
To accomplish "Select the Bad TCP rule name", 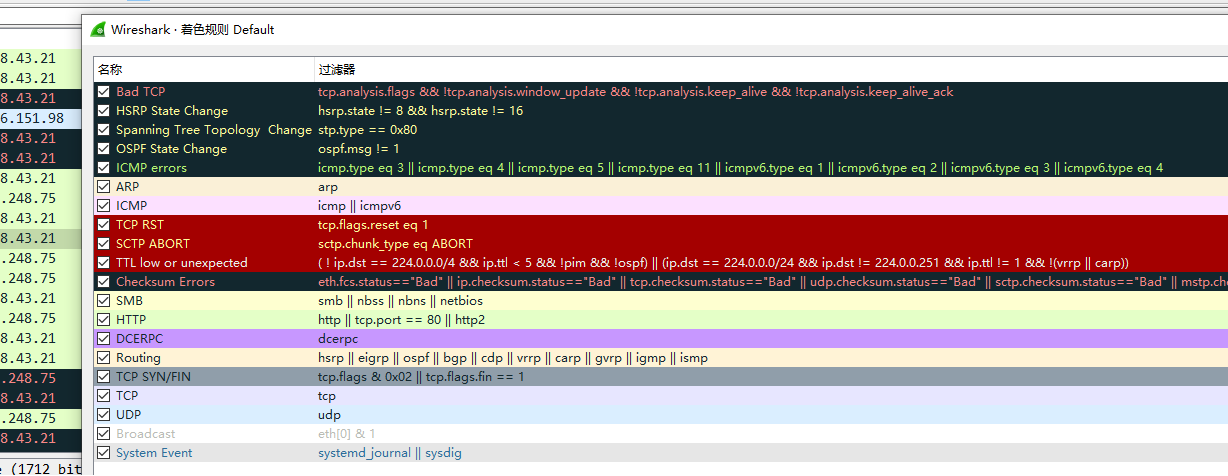I will pyautogui.click(x=141, y=92).
